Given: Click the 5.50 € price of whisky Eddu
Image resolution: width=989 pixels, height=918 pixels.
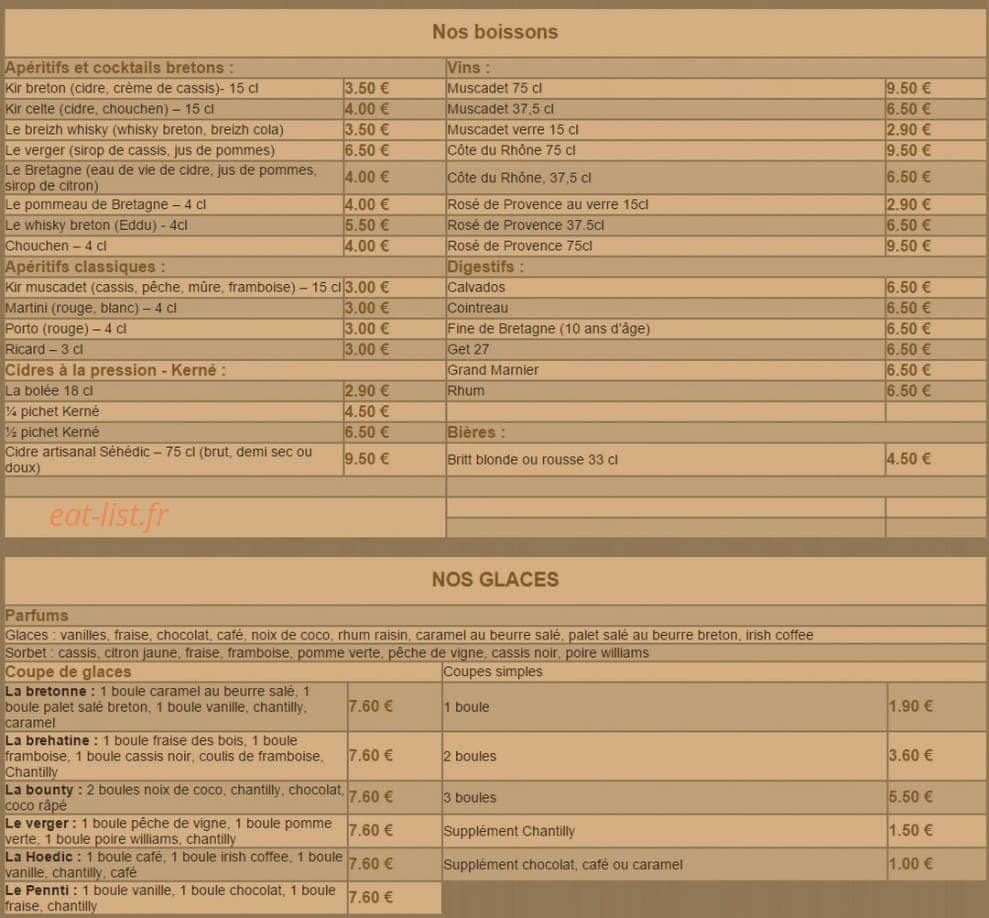Looking at the screenshot, I should [x=367, y=225].
